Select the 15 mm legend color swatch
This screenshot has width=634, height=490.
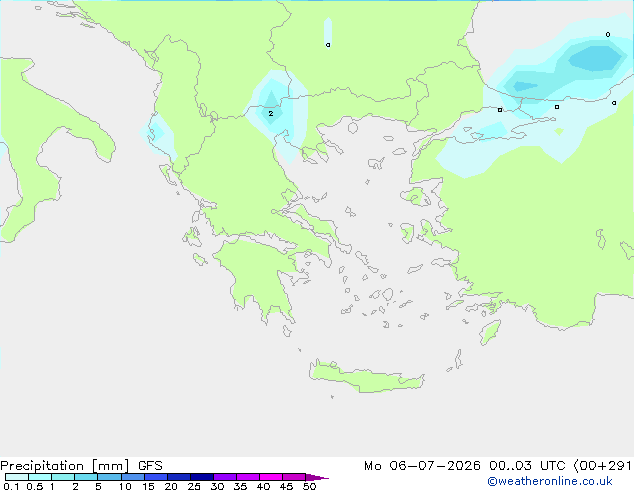pyautogui.click(x=155, y=477)
